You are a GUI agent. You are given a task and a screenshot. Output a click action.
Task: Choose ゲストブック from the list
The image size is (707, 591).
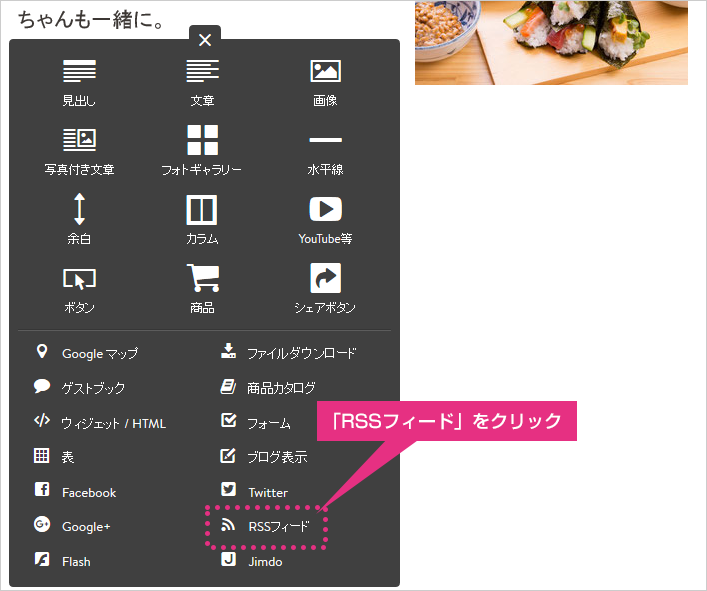[93, 388]
